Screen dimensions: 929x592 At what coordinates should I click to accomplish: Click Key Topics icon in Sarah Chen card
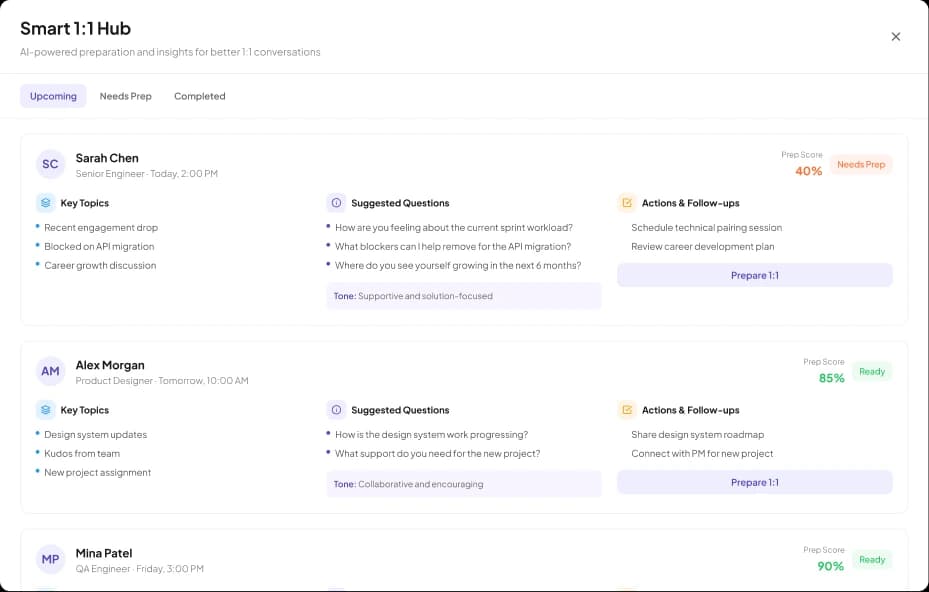46,203
